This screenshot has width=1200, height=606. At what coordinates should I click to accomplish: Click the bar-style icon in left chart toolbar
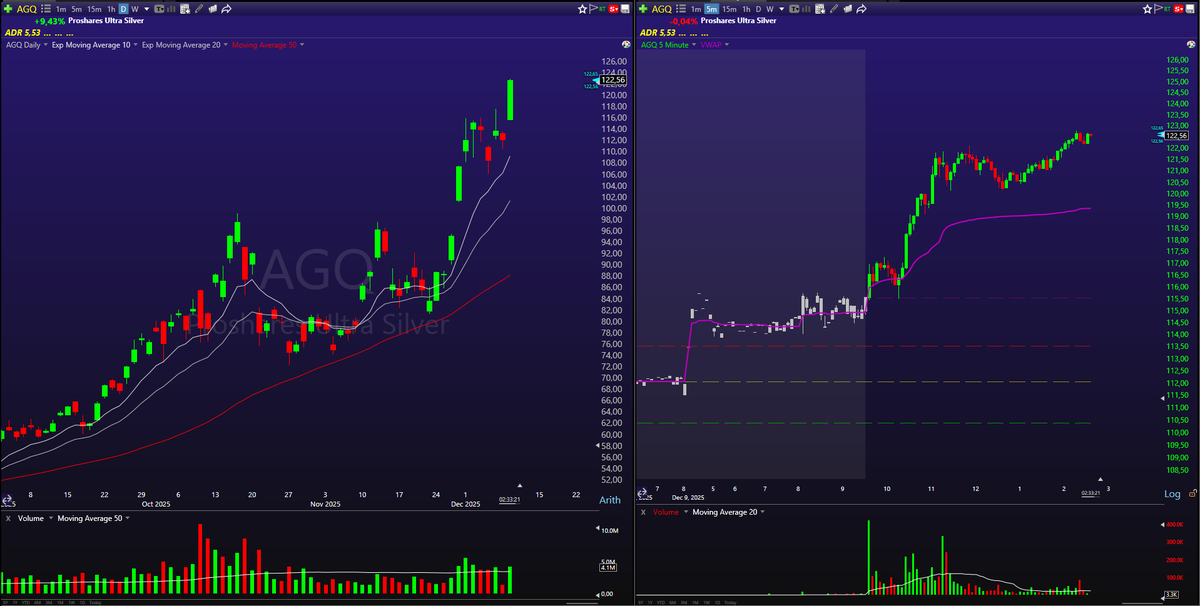coord(171,9)
